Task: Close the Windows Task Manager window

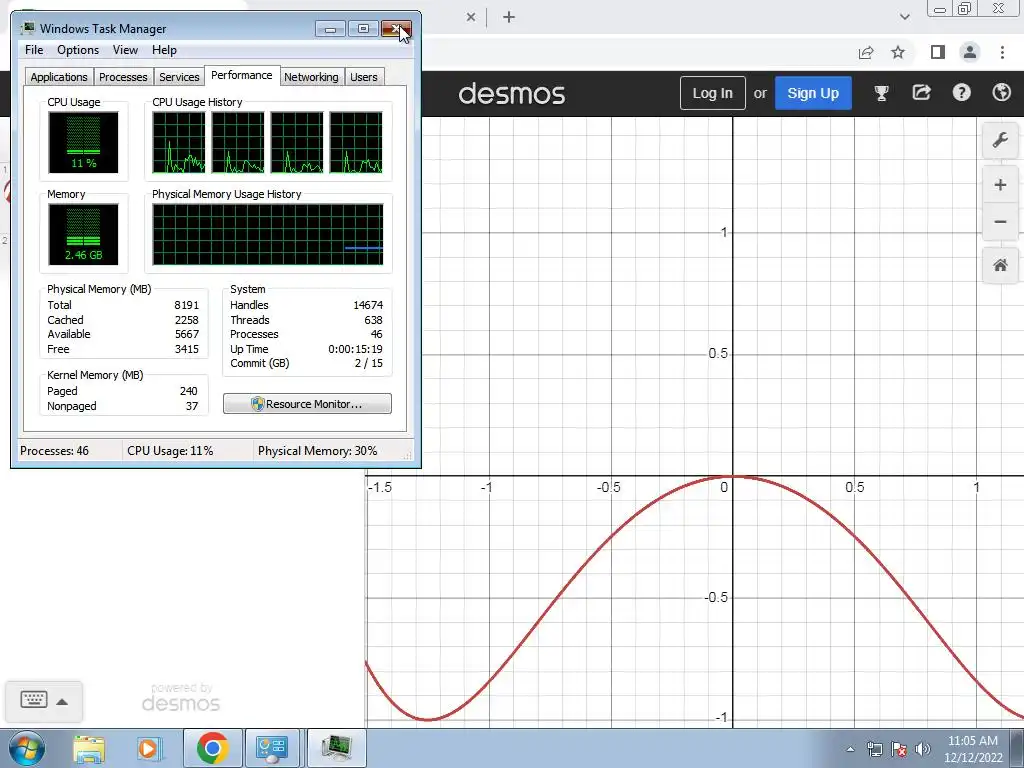Action: [396, 29]
